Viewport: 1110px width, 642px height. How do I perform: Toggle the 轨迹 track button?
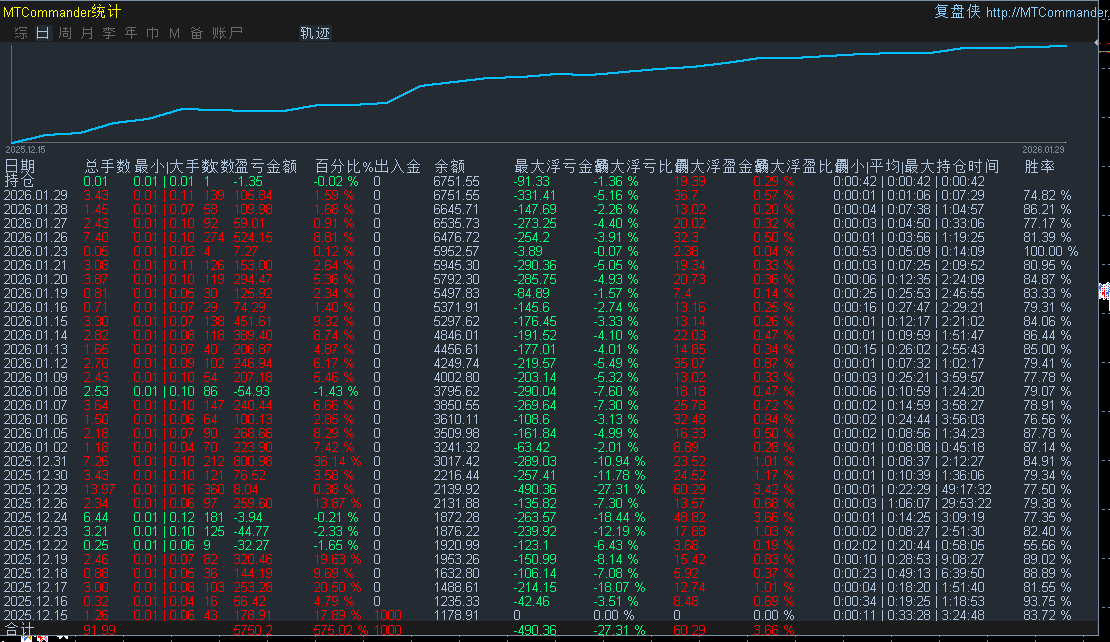point(315,33)
